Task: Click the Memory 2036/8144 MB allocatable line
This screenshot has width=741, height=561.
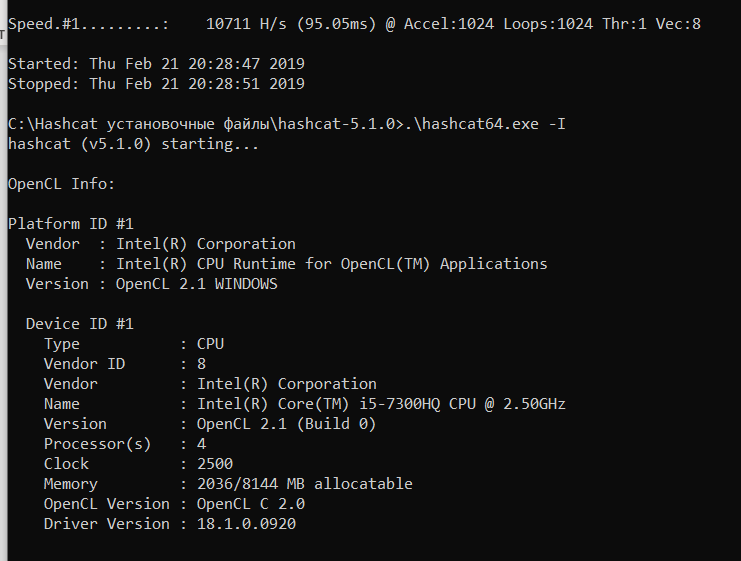Action: (228, 484)
